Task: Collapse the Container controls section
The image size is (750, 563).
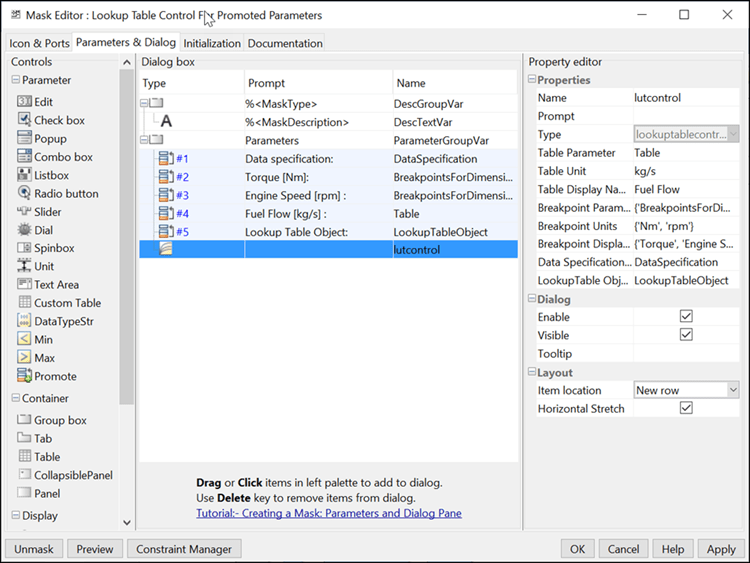Action: (x=15, y=398)
